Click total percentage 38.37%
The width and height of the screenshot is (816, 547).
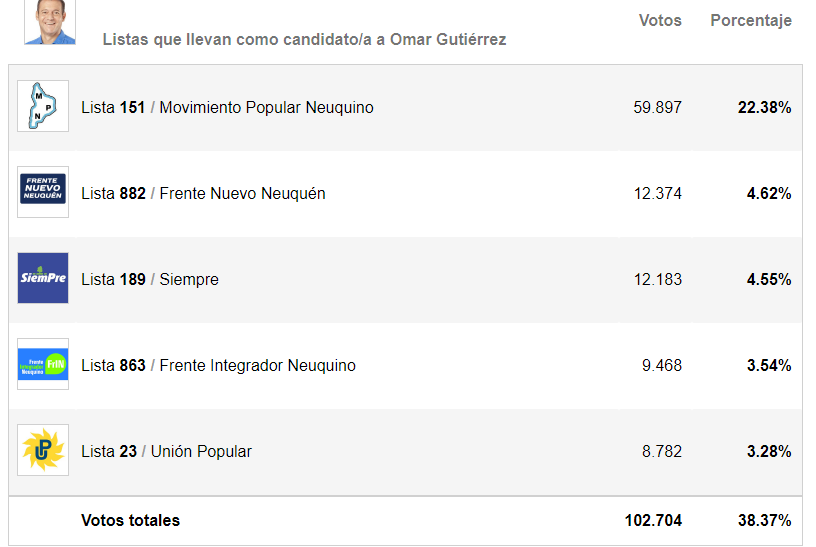[764, 520]
